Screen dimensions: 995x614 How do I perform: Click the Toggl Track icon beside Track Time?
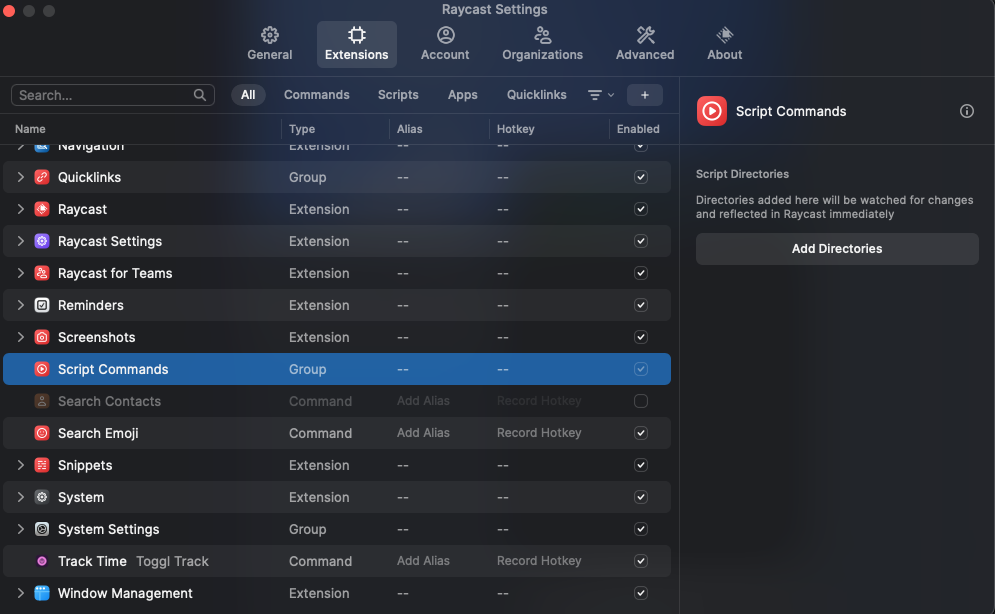pos(41,561)
